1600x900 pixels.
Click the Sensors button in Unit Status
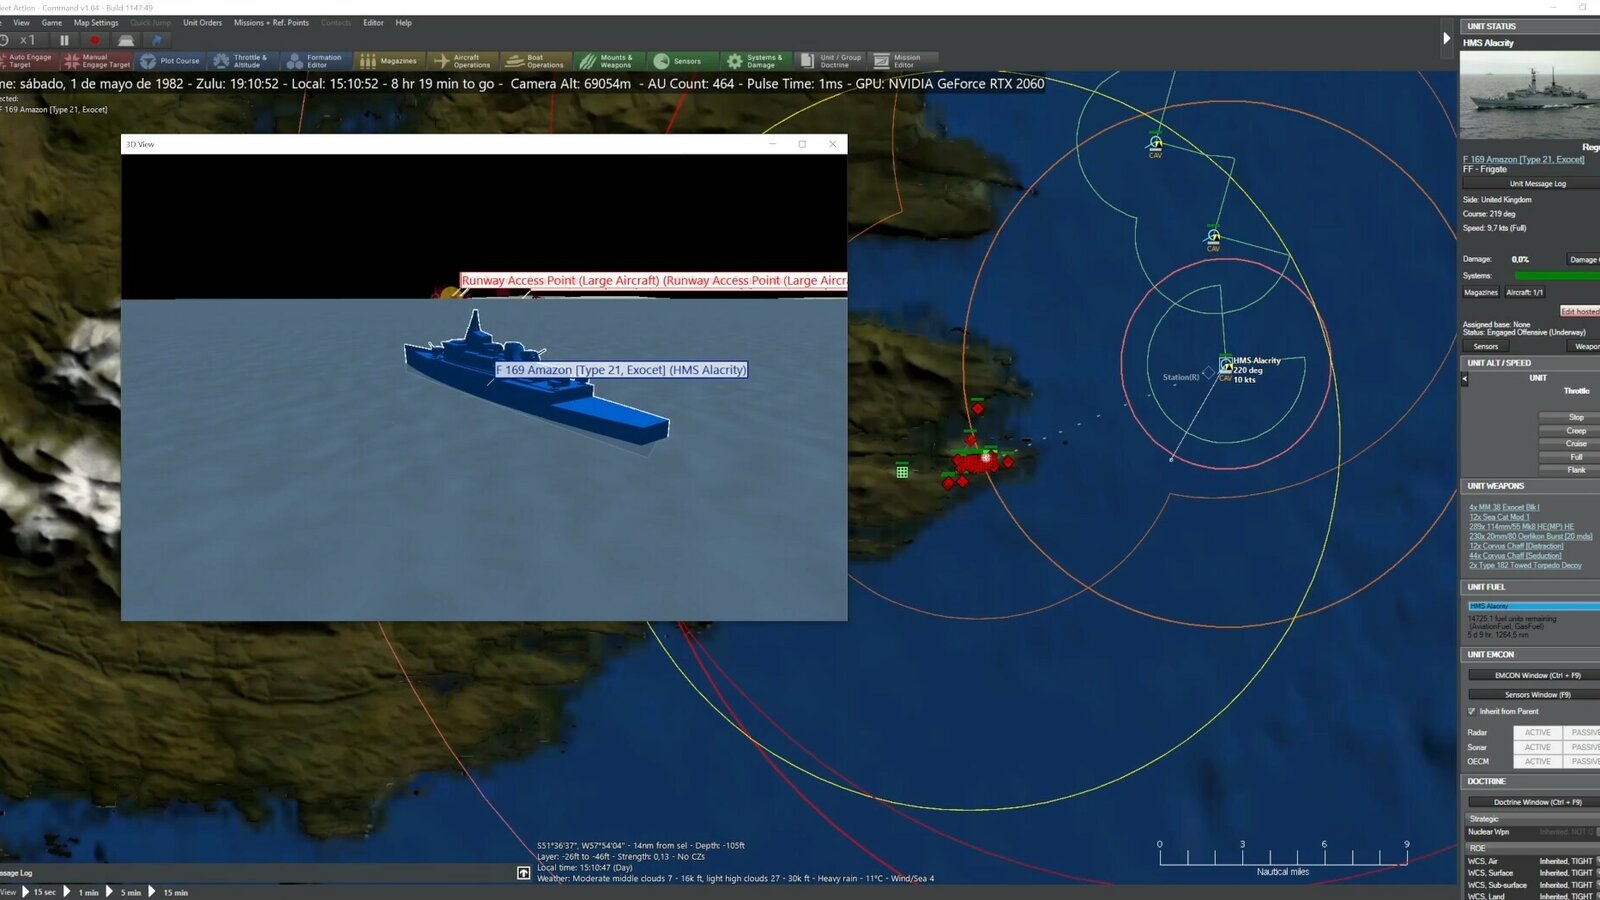1486,346
